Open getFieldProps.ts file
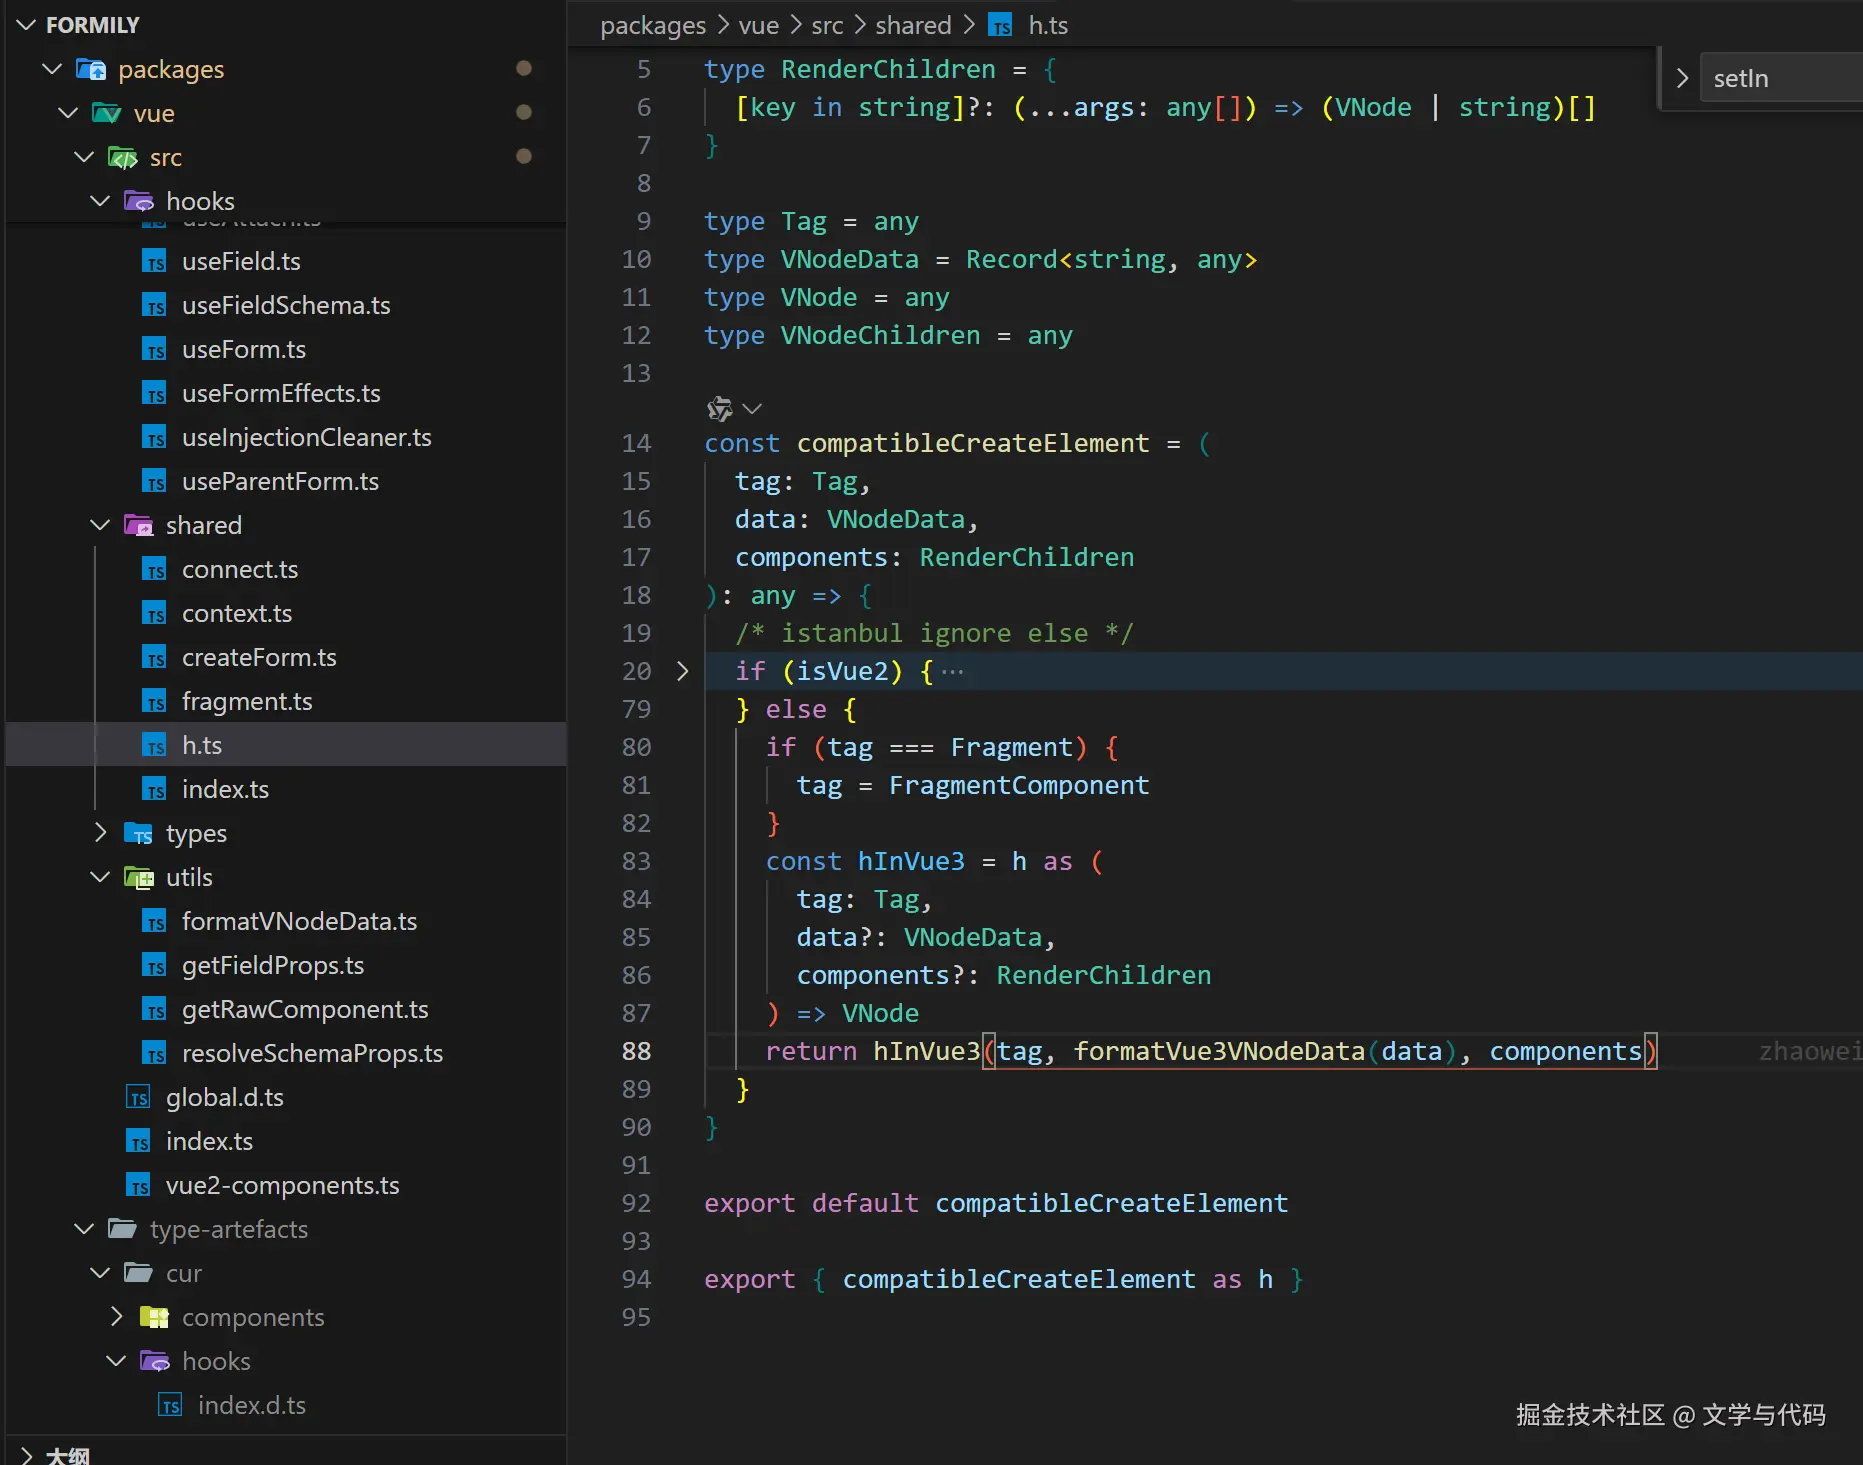This screenshot has height=1465, width=1863. (x=273, y=965)
